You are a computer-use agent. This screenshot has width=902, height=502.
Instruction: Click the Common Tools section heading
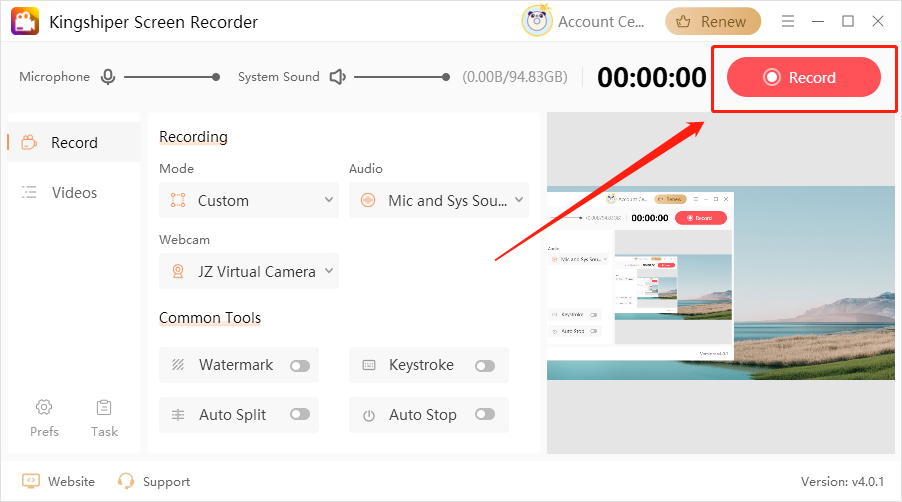(210, 317)
